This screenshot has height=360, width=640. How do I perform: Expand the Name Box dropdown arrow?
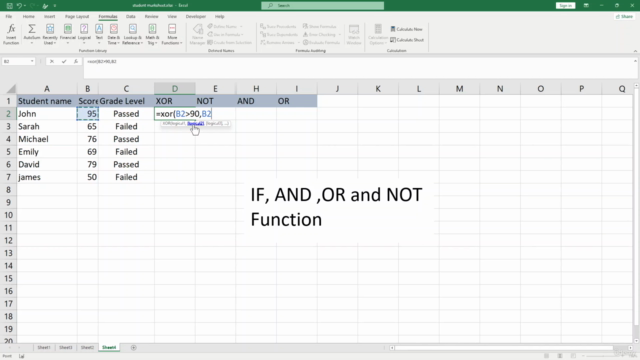32,61
